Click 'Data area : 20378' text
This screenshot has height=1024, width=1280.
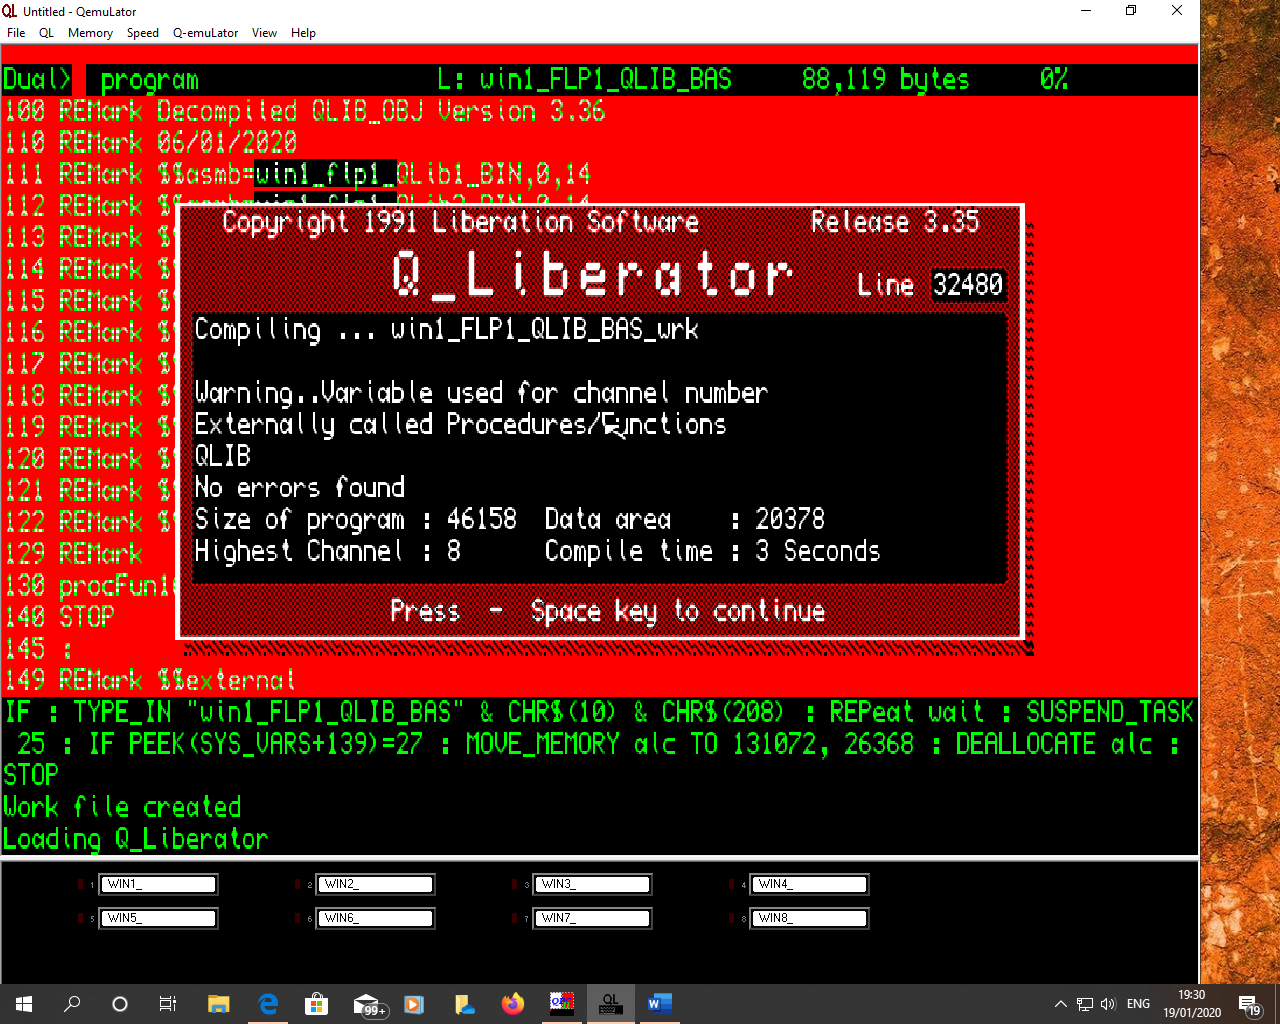click(685, 520)
